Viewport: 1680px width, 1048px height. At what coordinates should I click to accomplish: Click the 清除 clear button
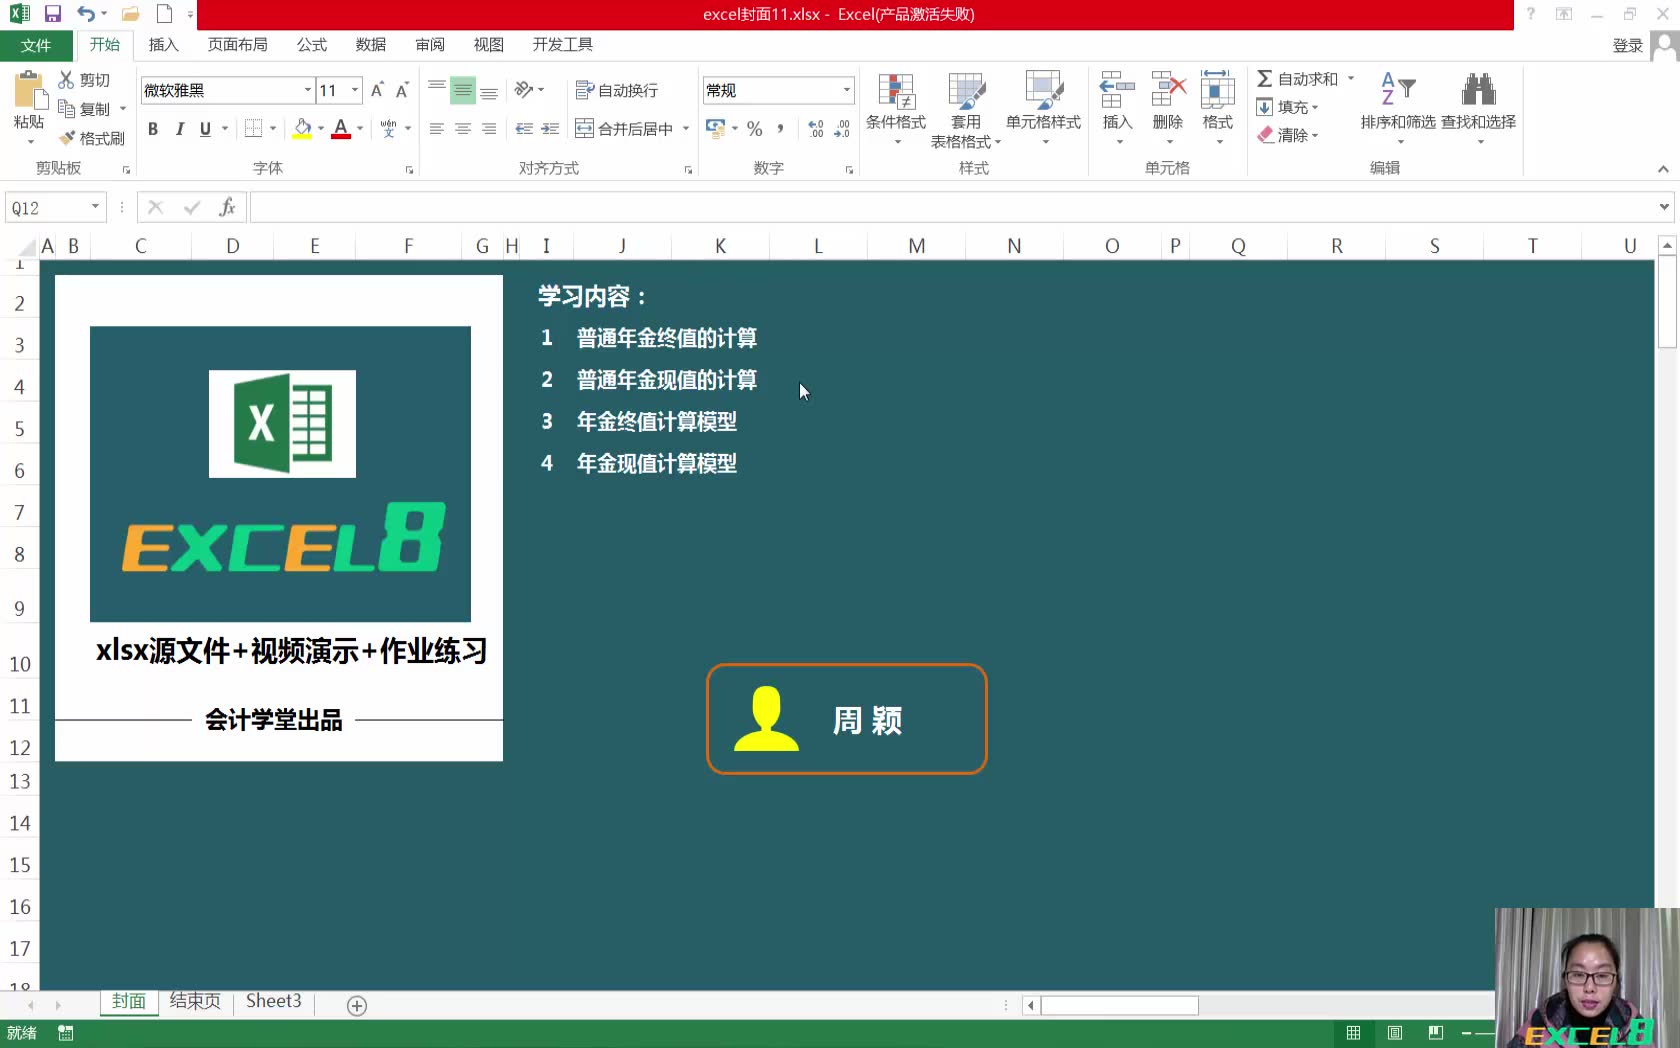click(1288, 135)
